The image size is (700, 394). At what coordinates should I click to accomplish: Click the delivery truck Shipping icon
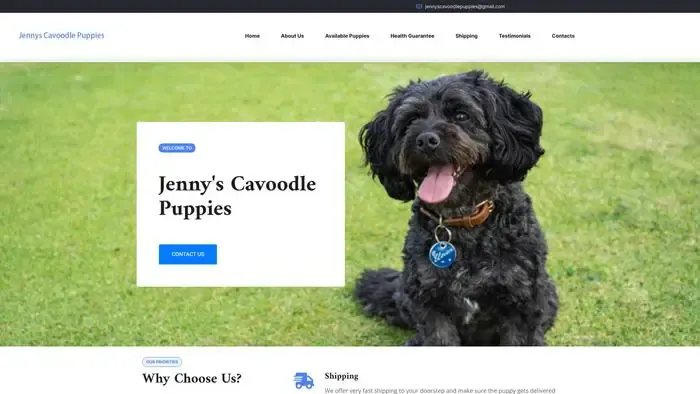(x=304, y=381)
